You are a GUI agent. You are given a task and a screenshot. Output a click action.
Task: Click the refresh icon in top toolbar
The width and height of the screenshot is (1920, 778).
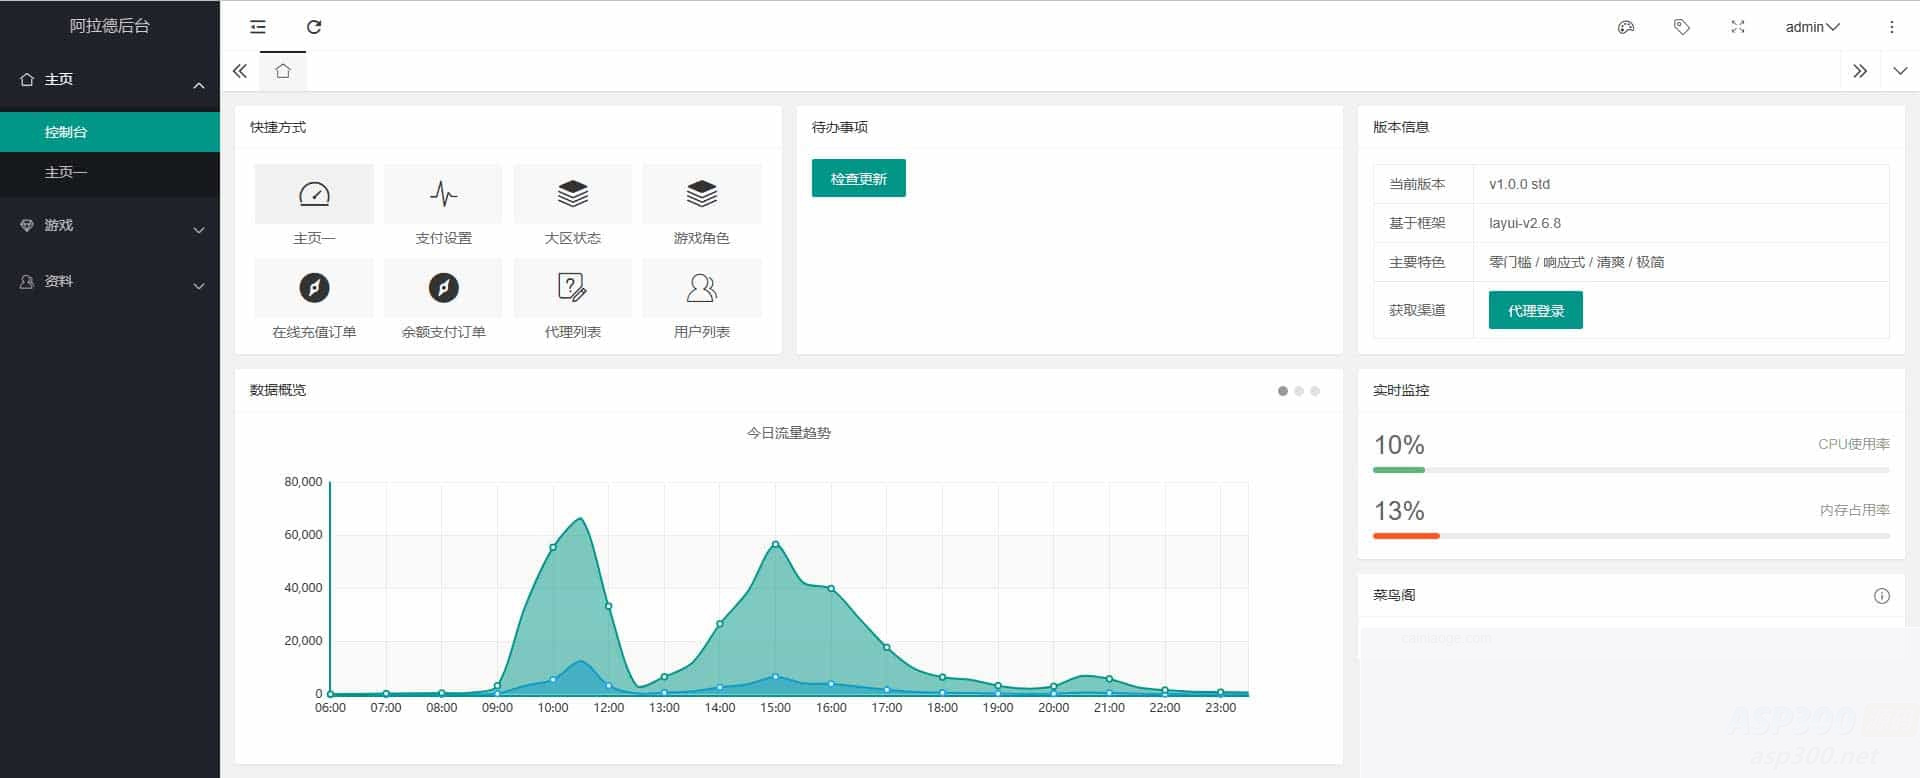[314, 27]
